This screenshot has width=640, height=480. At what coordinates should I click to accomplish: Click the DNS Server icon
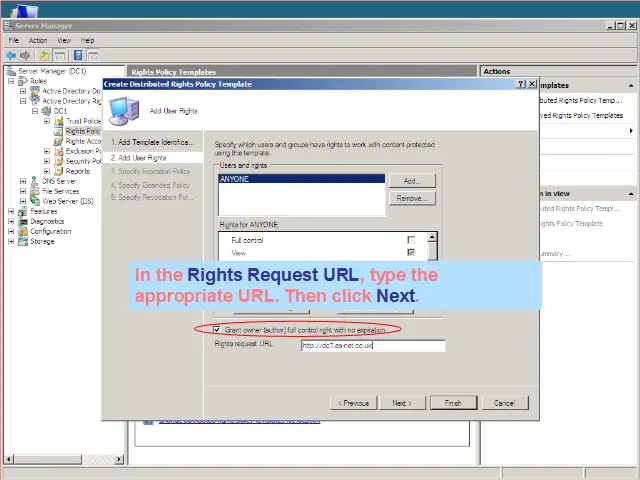pyautogui.click(x=35, y=181)
